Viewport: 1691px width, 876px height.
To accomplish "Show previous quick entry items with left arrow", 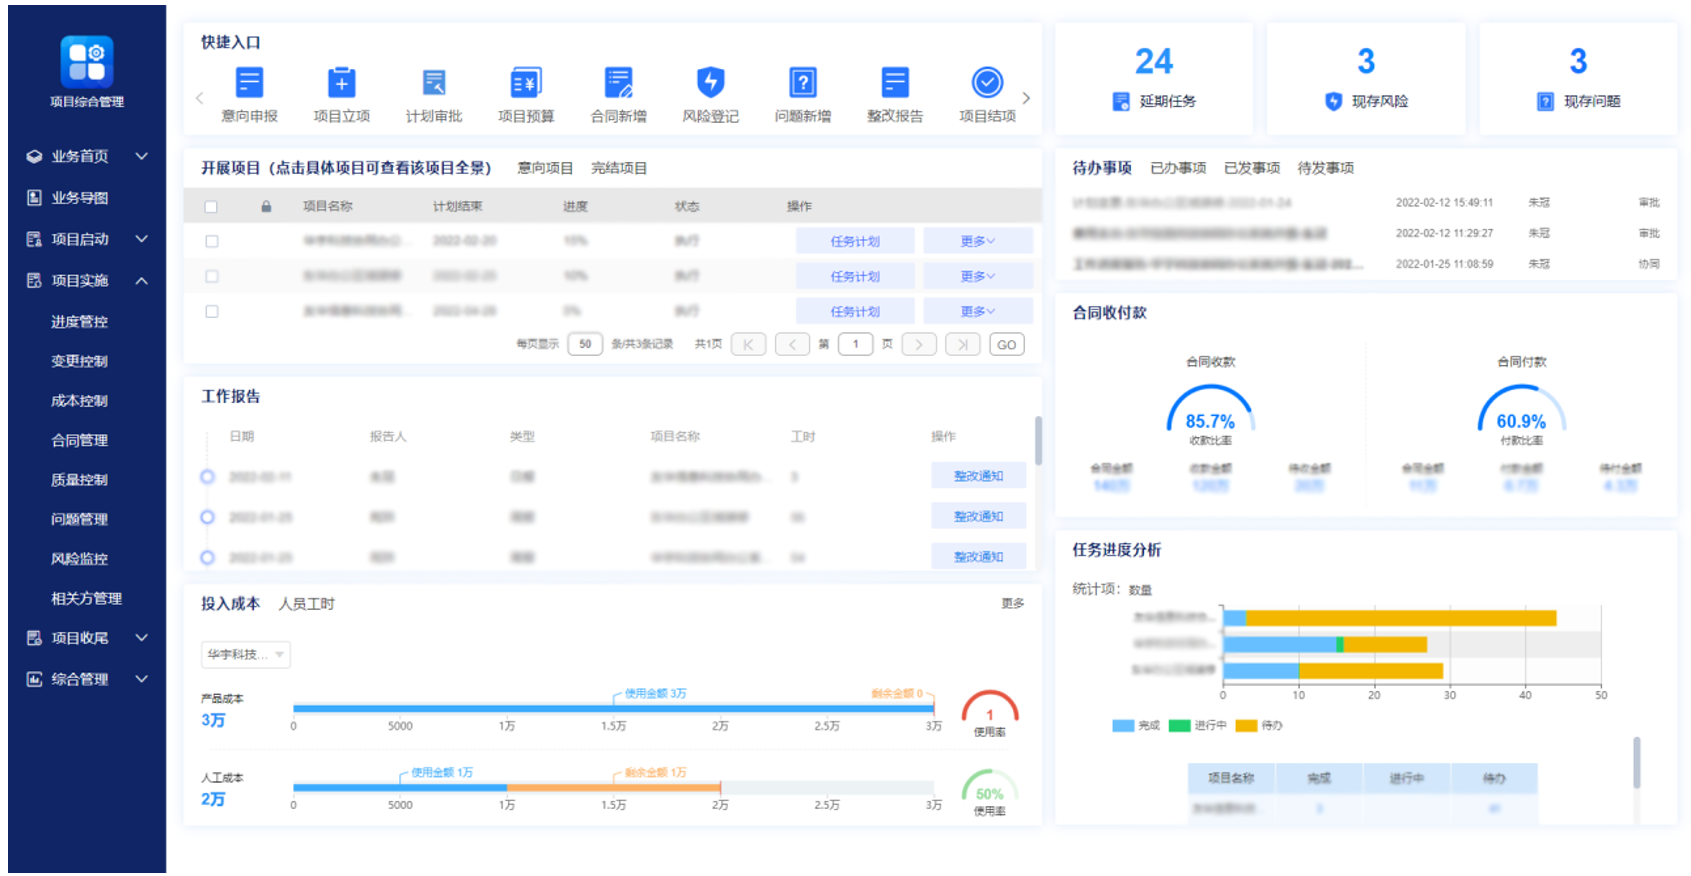I will point(199,98).
